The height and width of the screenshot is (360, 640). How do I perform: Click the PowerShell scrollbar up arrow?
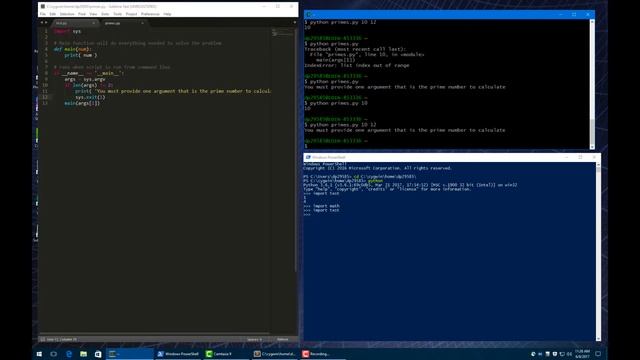pos(598,164)
